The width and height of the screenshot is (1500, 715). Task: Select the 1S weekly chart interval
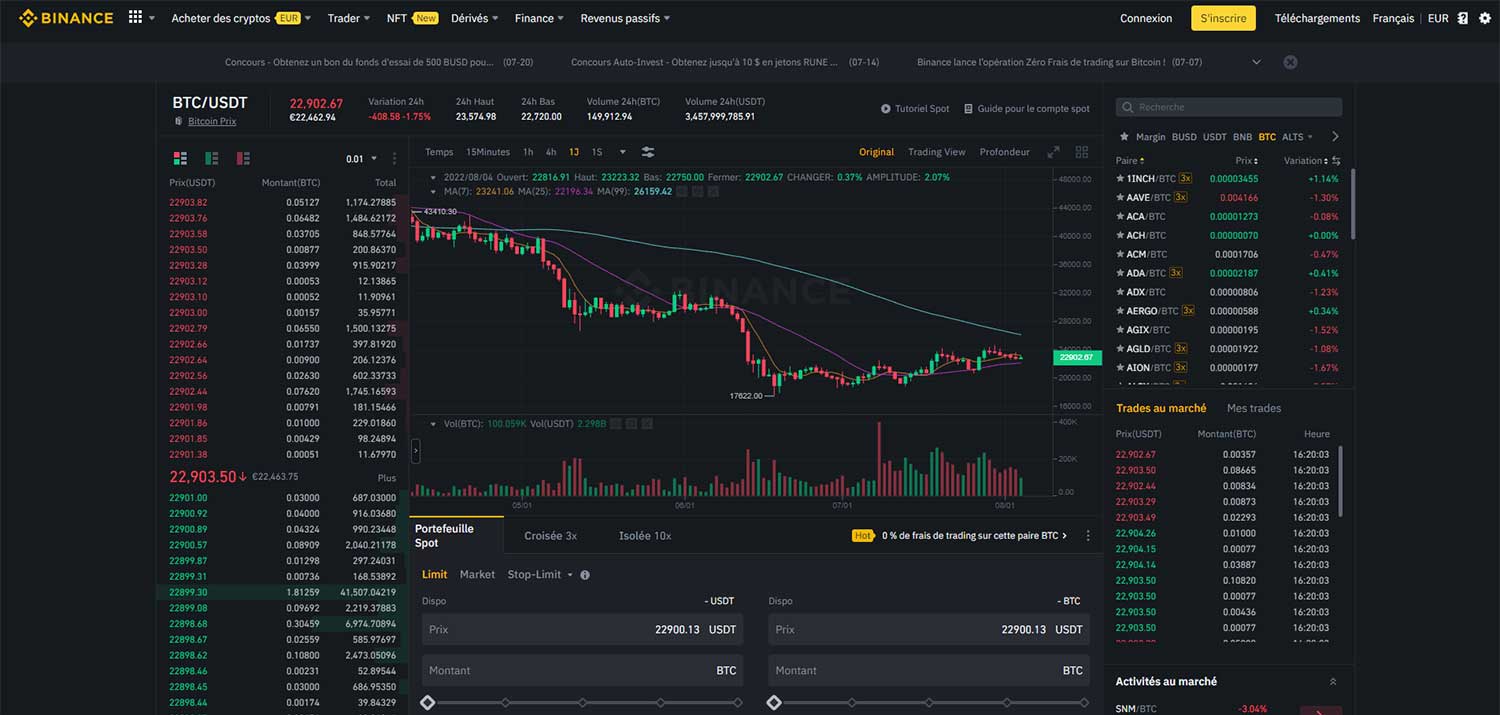click(x=597, y=152)
